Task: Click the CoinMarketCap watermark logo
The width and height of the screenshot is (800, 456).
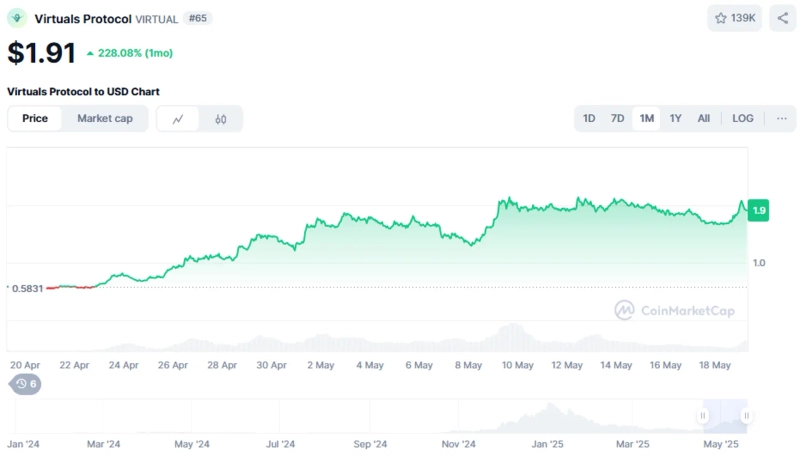Action: click(674, 310)
